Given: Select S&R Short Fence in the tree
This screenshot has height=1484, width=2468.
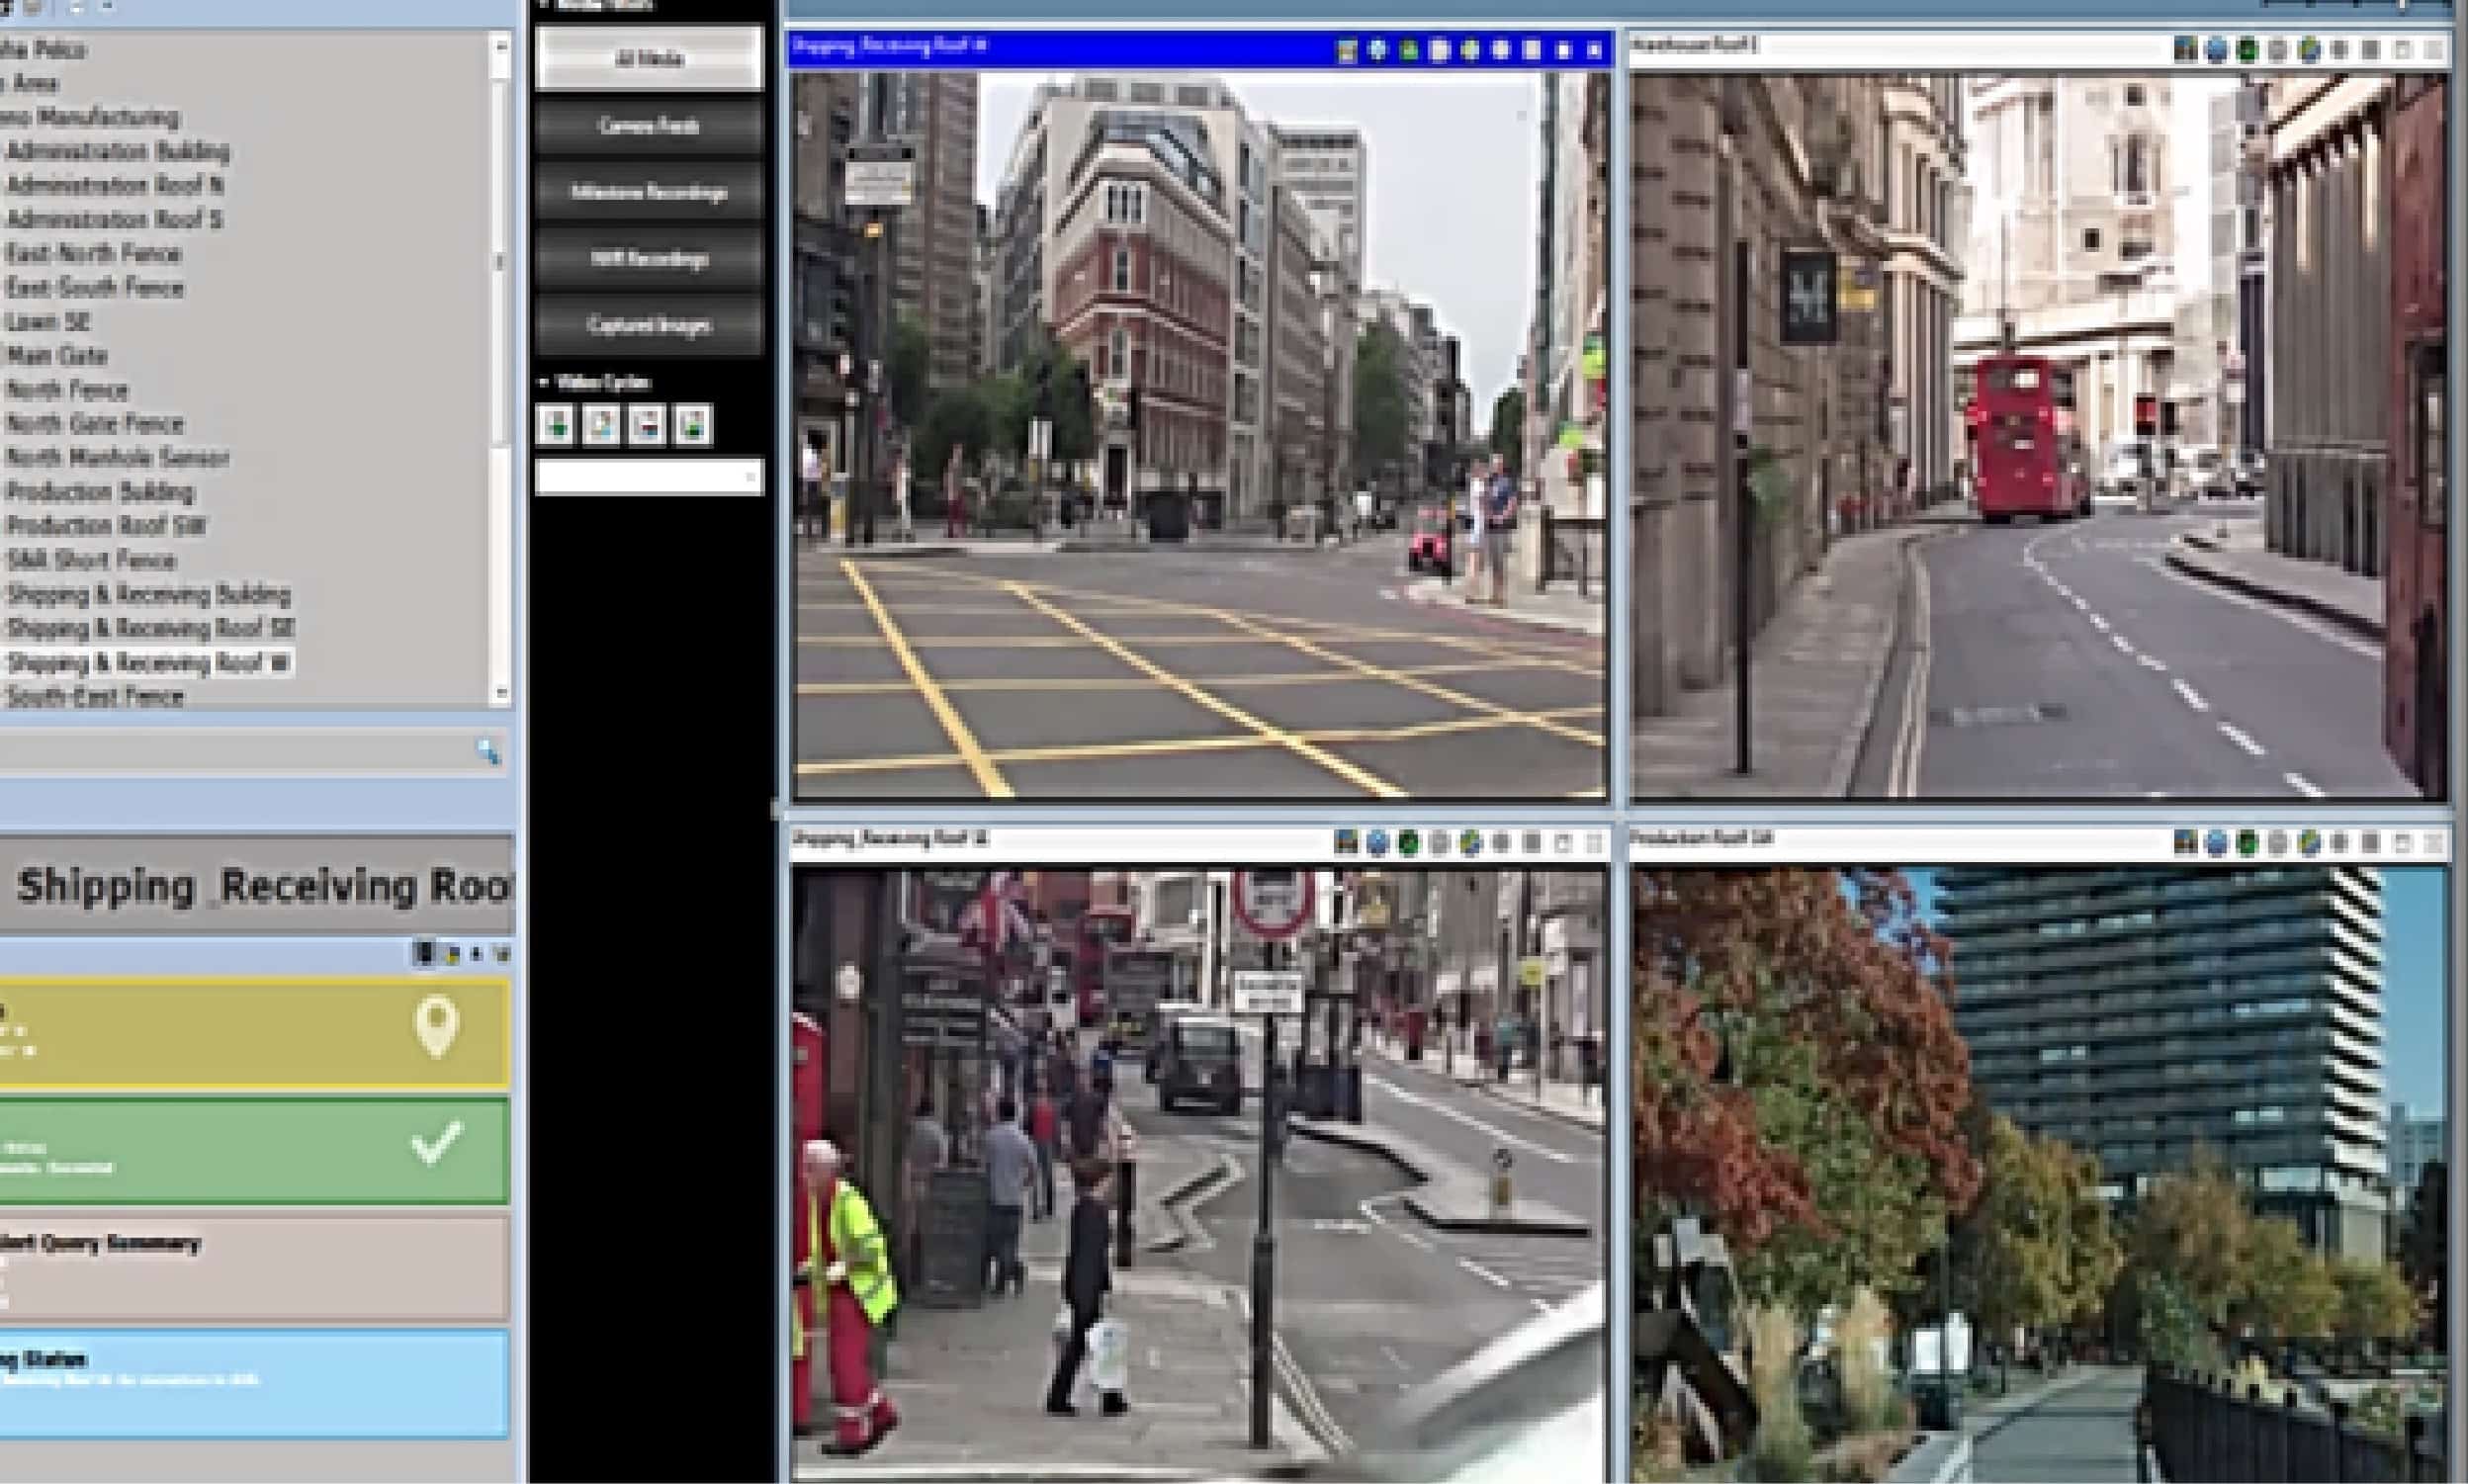Looking at the screenshot, I should click(91, 560).
